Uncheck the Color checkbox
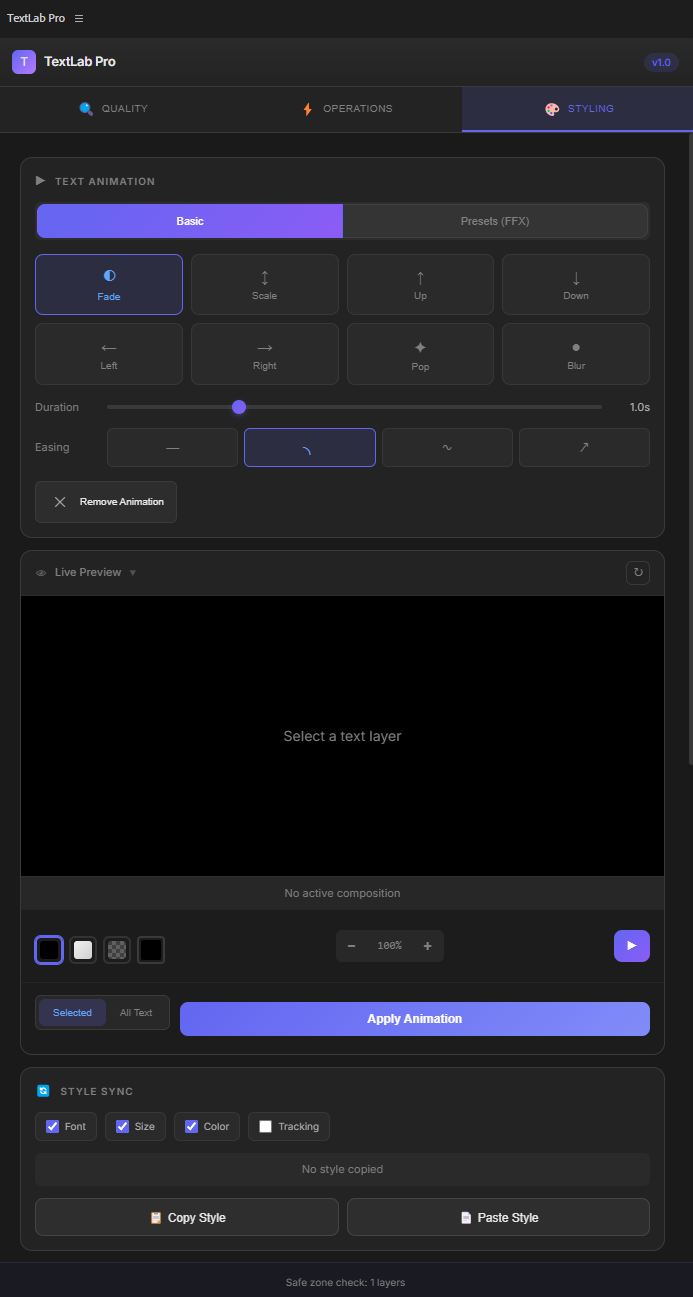The image size is (693, 1297). click(x=192, y=1126)
